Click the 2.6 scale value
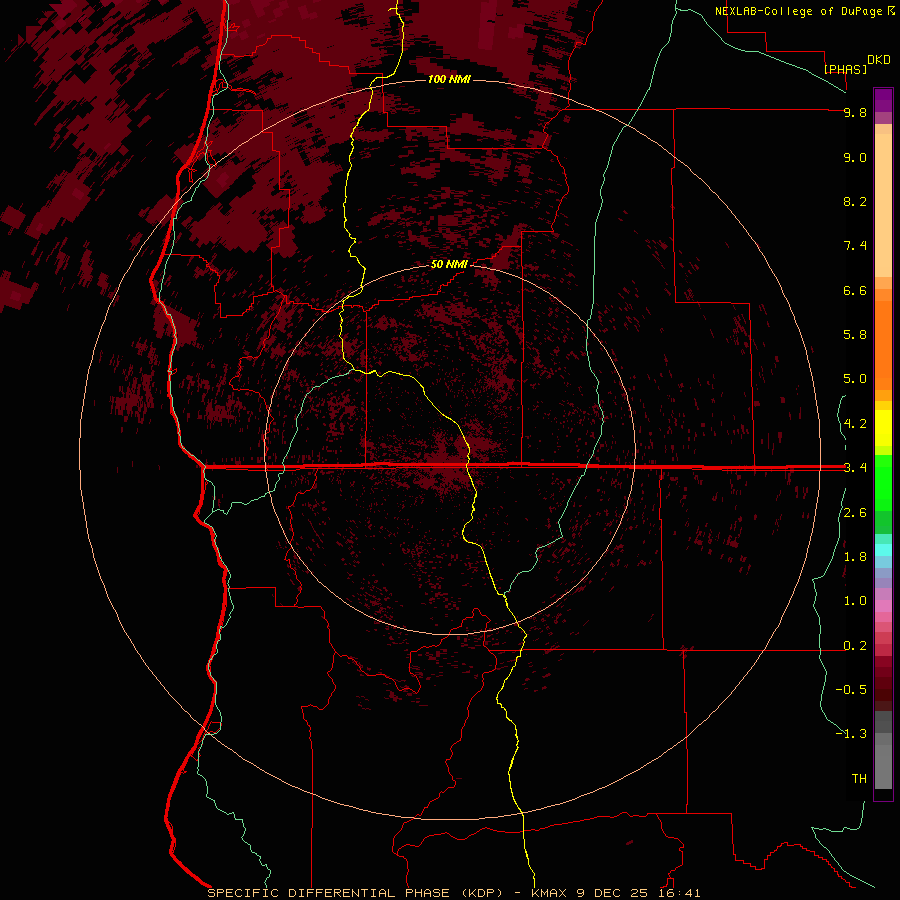The height and width of the screenshot is (900, 900). coord(855,513)
